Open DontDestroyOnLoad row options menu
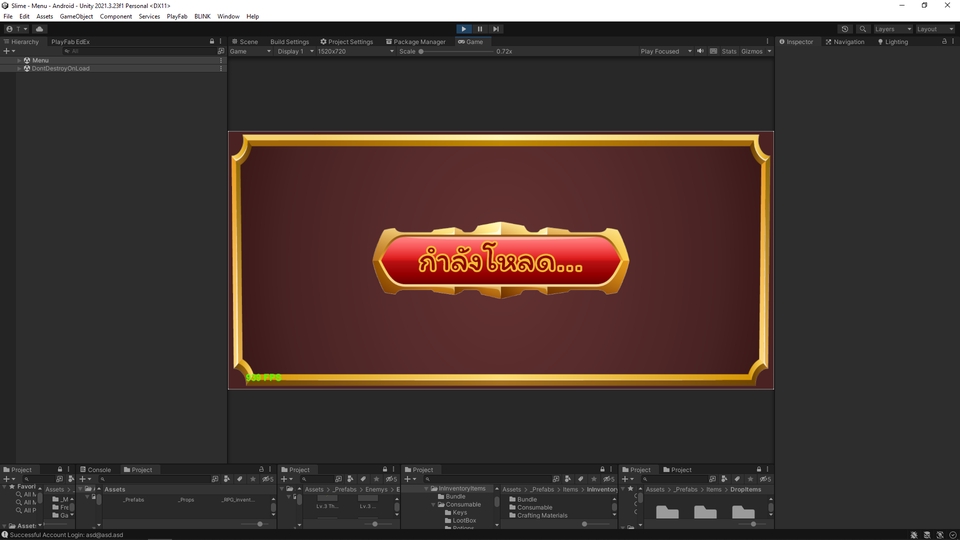Screen dimensions: 960x540 coord(221,69)
